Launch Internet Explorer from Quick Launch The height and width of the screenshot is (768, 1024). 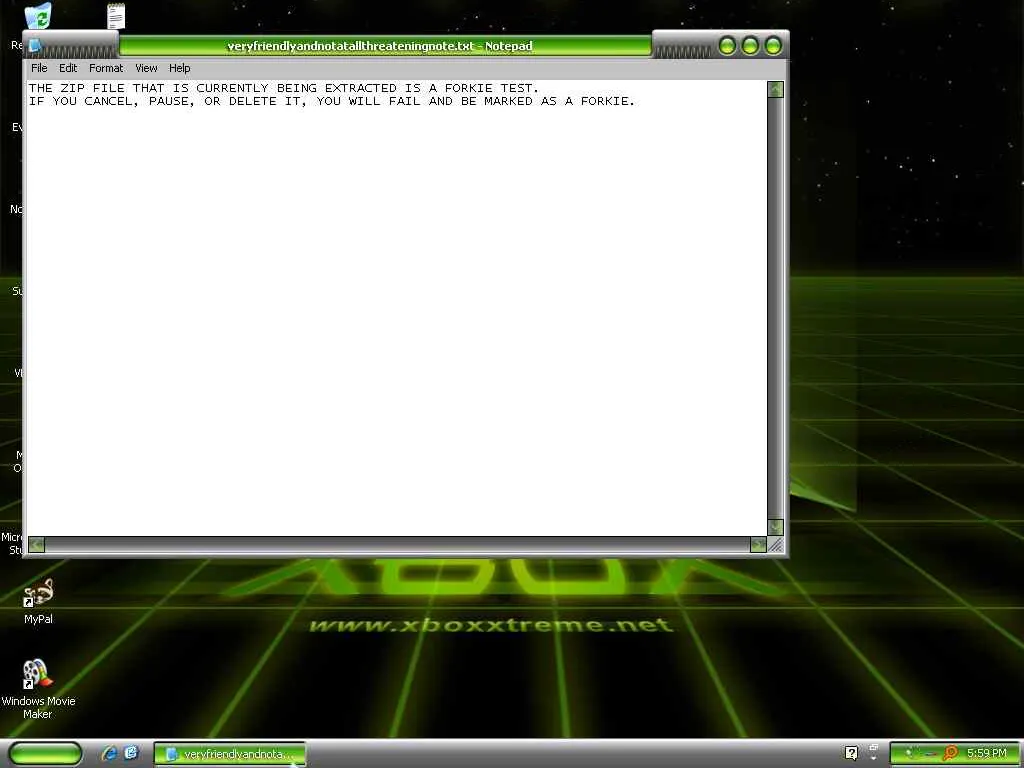coord(109,753)
